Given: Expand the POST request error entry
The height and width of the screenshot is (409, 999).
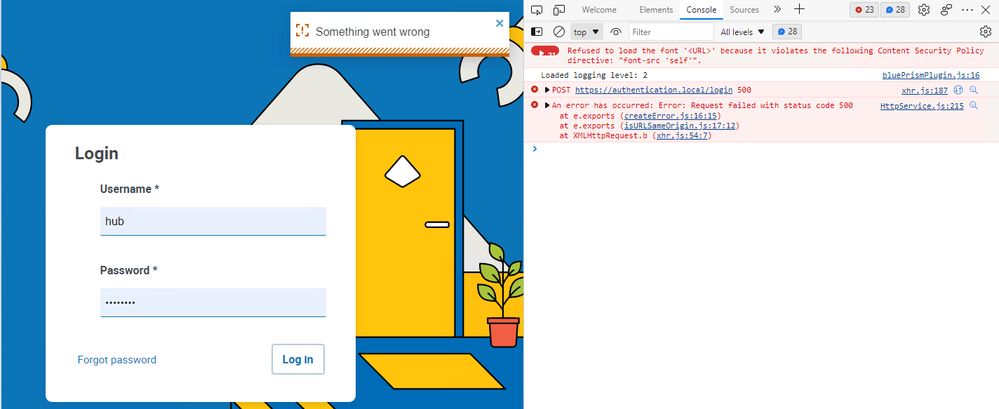Looking at the screenshot, I should pyautogui.click(x=547, y=90).
